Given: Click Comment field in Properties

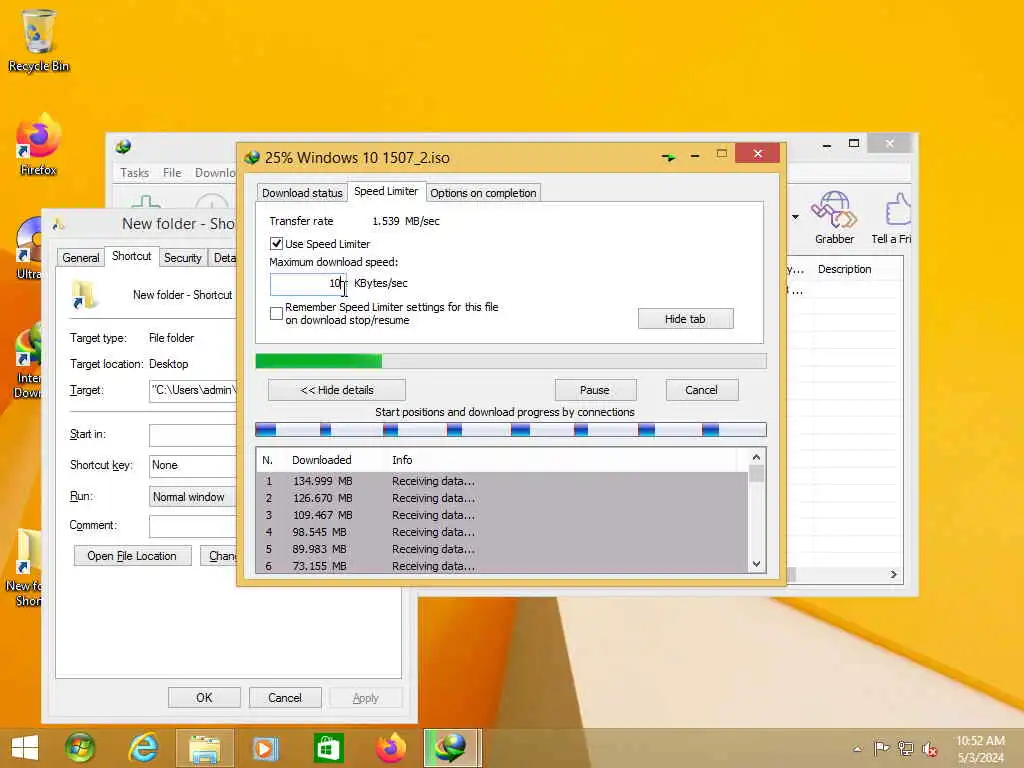Looking at the screenshot, I should click(193, 526).
